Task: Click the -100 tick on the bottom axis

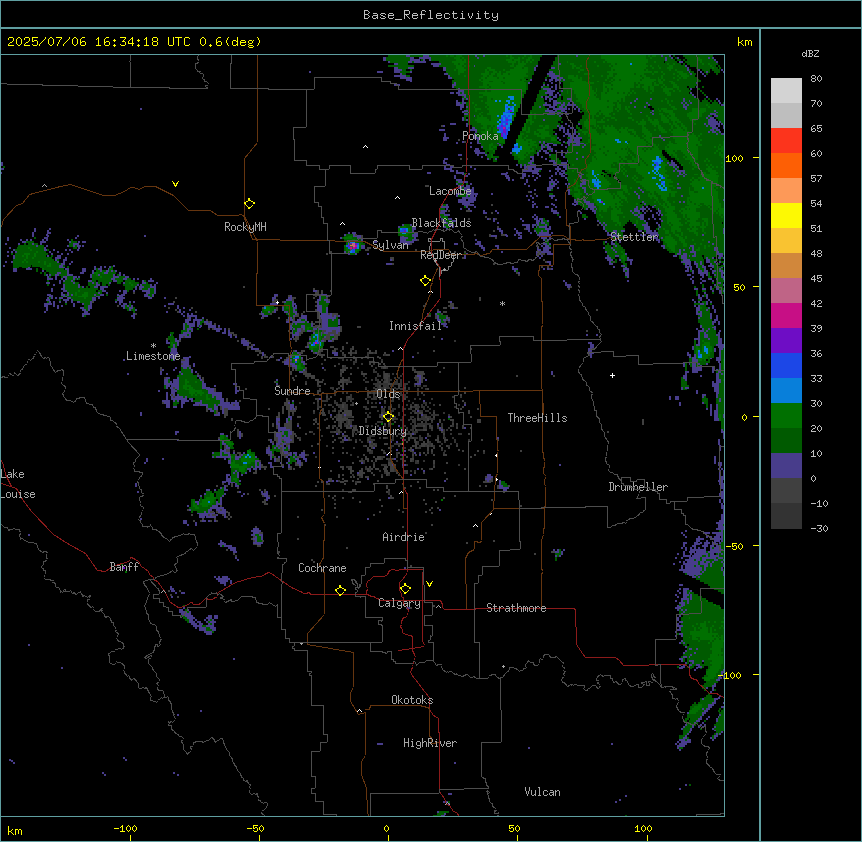Action: tap(126, 828)
